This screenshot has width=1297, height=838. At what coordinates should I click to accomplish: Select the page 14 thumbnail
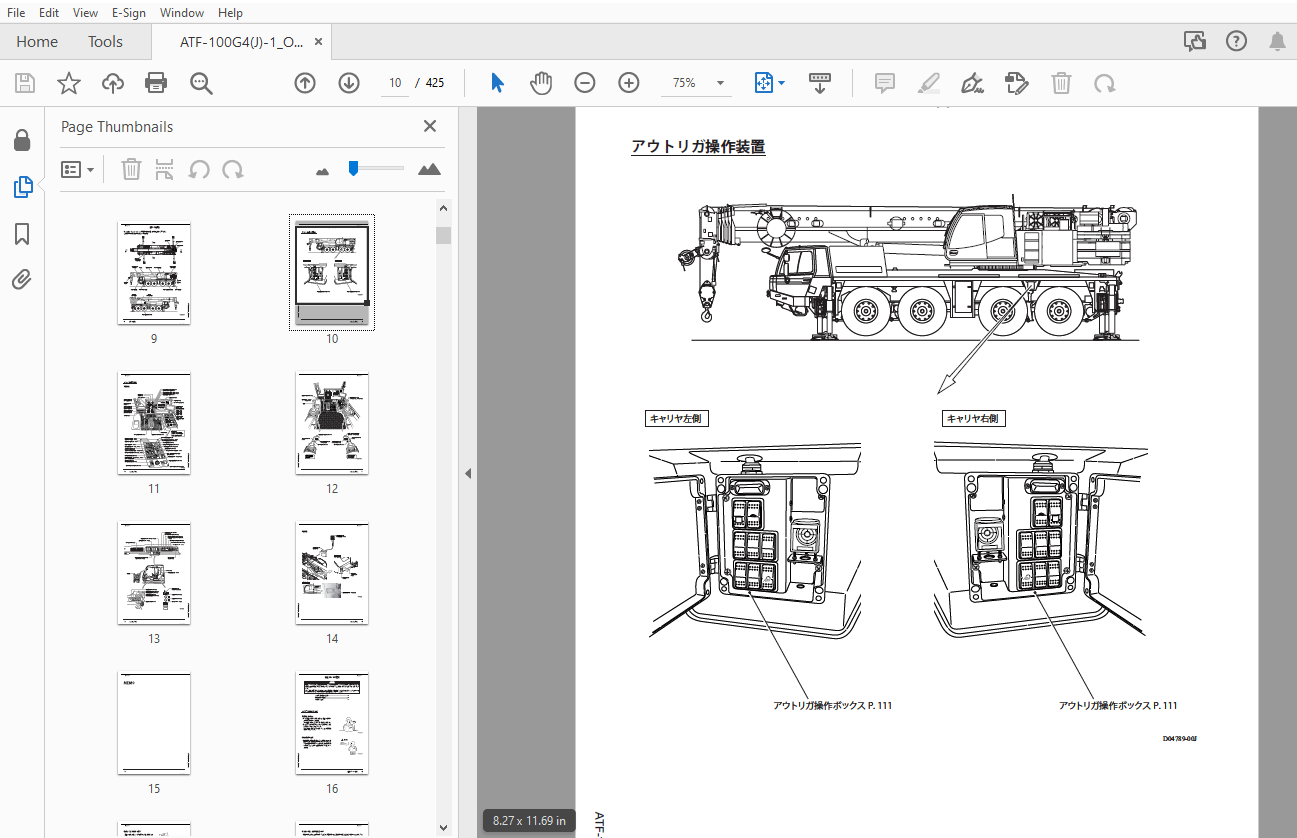point(332,573)
